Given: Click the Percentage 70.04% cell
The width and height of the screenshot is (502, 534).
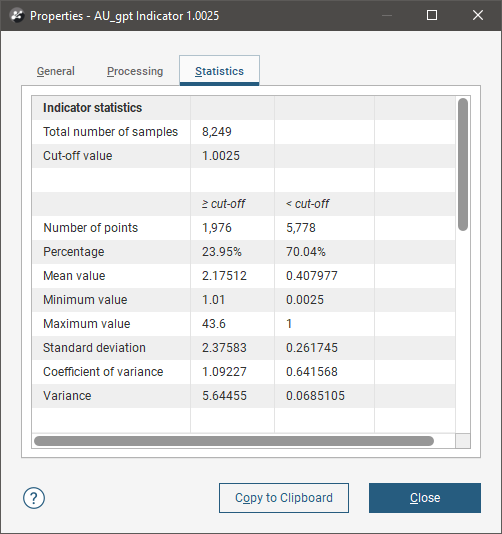Looking at the screenshot, I should (324, 252).
